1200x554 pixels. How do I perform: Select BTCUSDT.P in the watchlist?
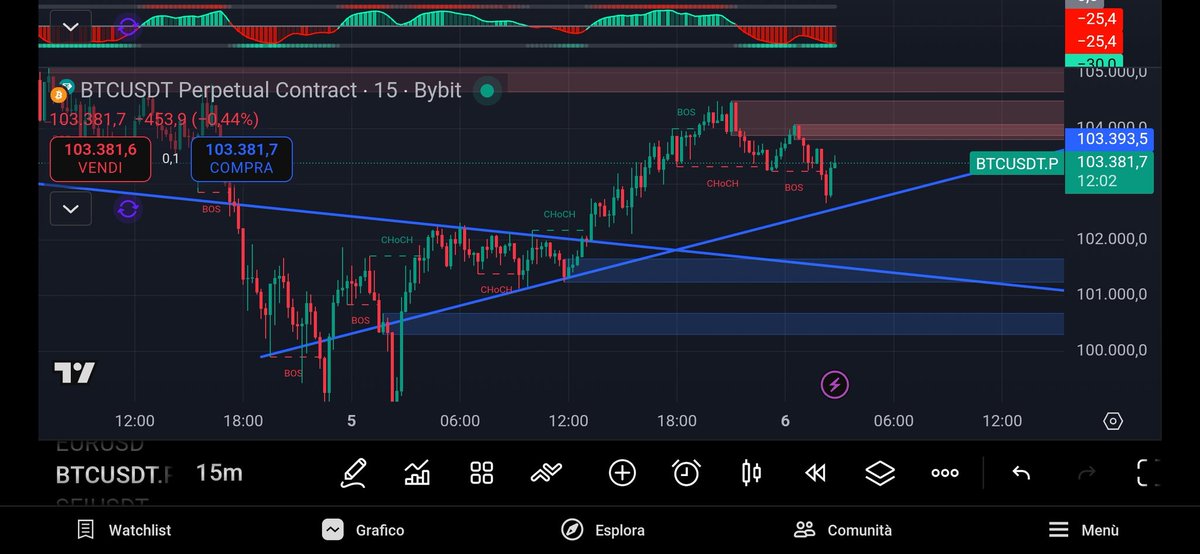[112, 473]
